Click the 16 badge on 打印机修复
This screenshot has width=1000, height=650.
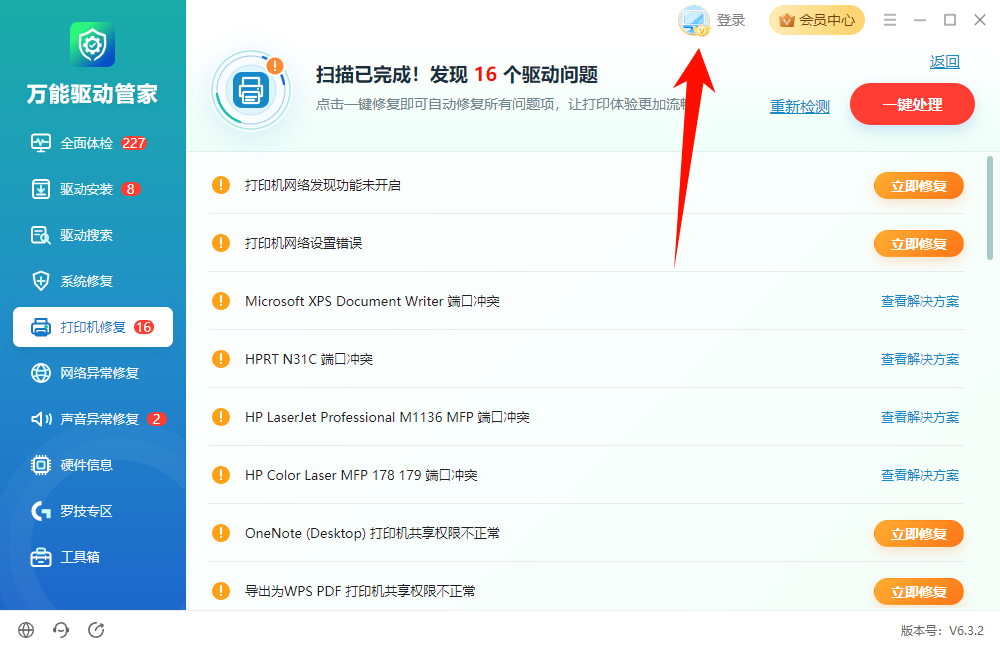(143, 327)
